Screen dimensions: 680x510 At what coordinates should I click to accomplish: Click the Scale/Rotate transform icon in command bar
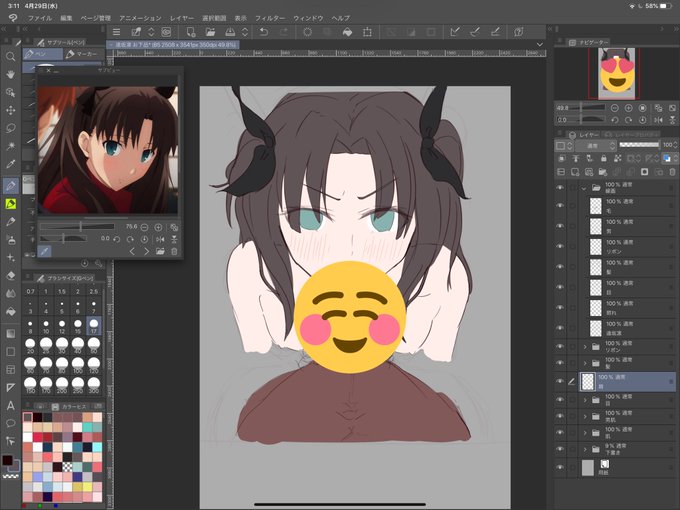[x=367, y=32]
